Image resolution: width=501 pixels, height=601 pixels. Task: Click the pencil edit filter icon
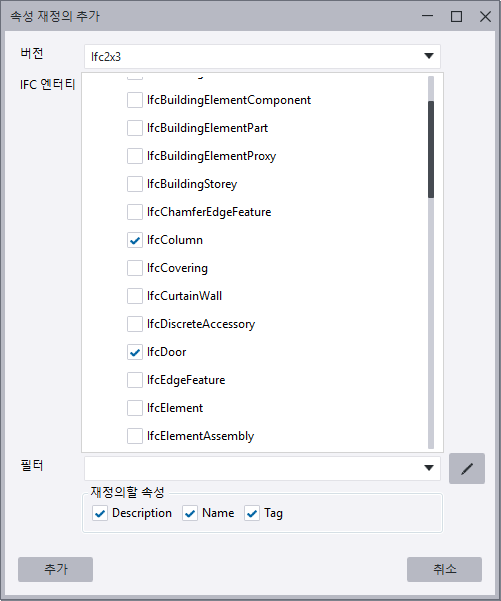click(x=467, y=468)
